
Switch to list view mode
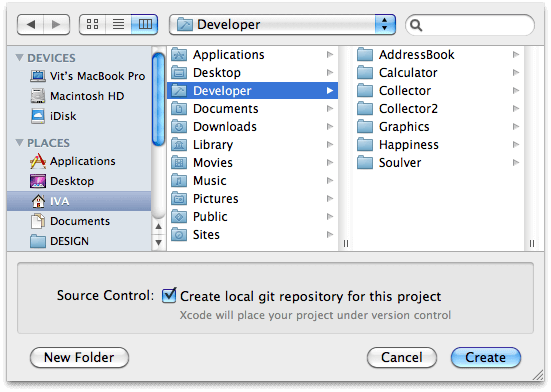118,24
